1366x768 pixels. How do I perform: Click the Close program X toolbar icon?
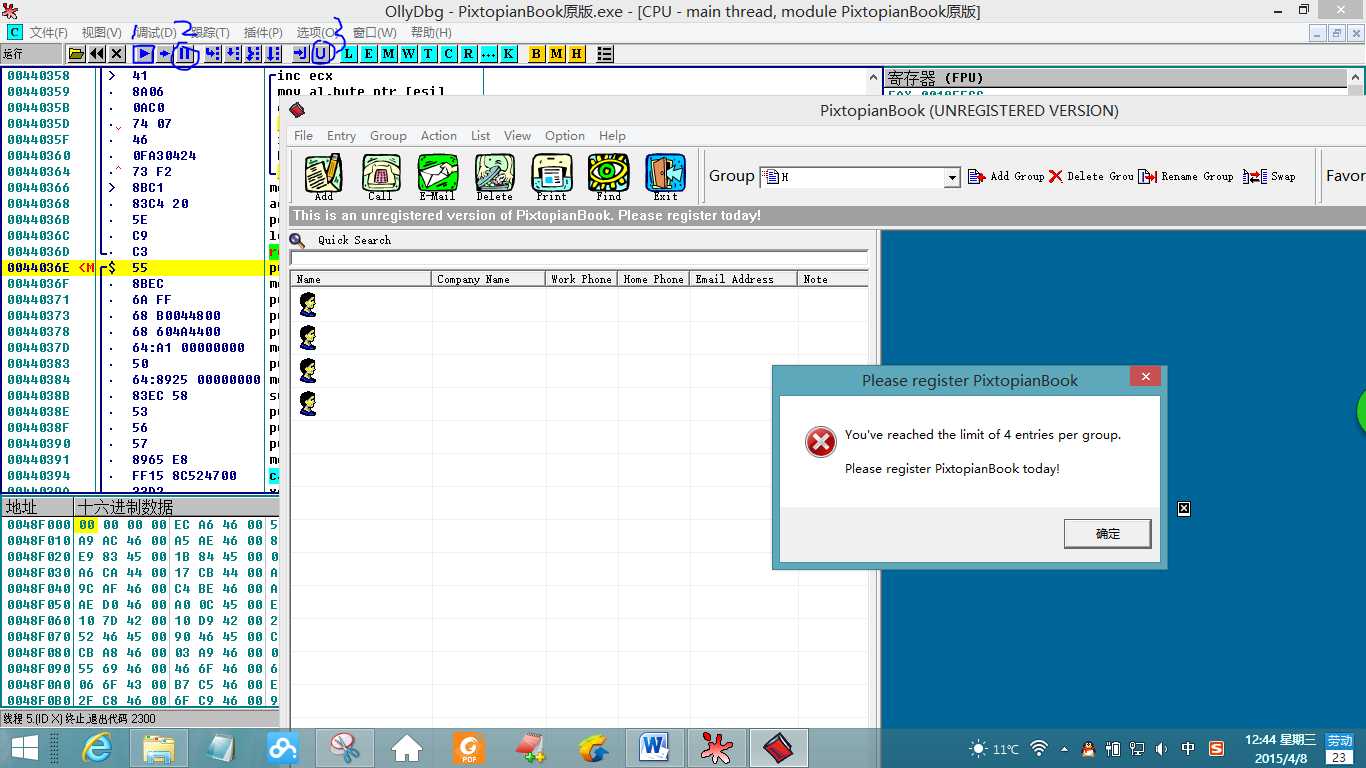[x=117, y=54]
